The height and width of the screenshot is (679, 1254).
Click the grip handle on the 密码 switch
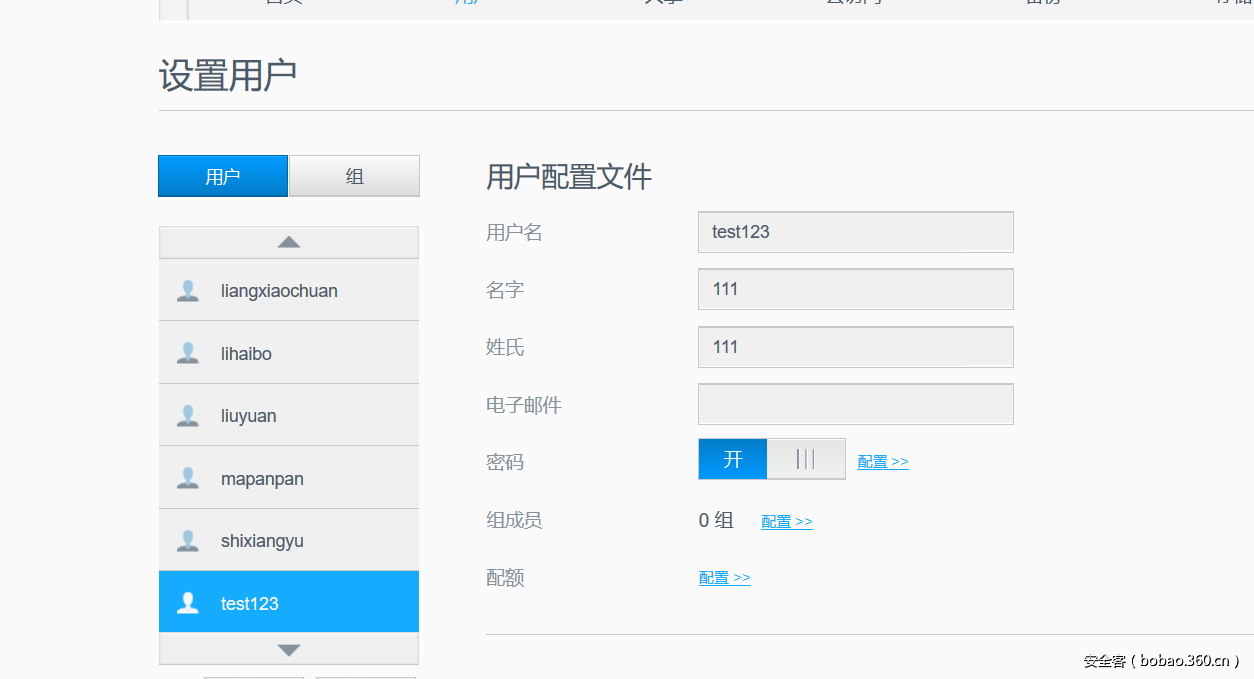coord(806,459)
